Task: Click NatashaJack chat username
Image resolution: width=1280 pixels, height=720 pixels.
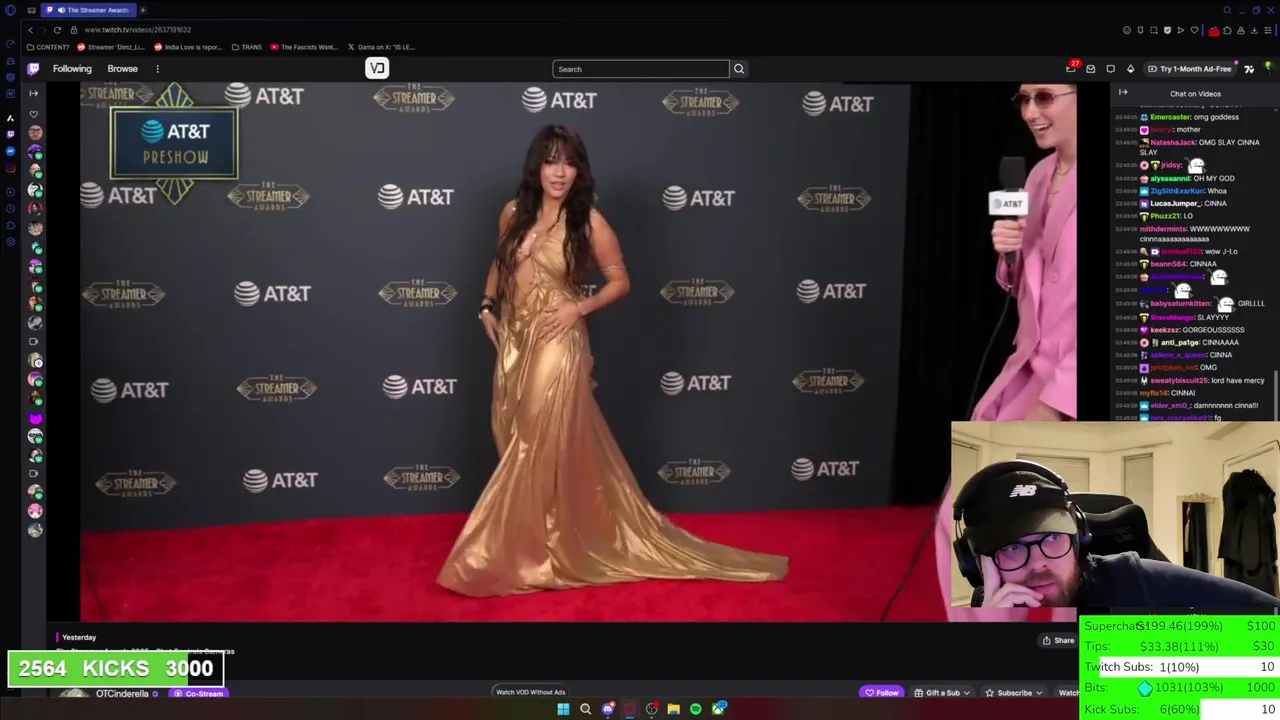Action: click(x=1173, y=143)
